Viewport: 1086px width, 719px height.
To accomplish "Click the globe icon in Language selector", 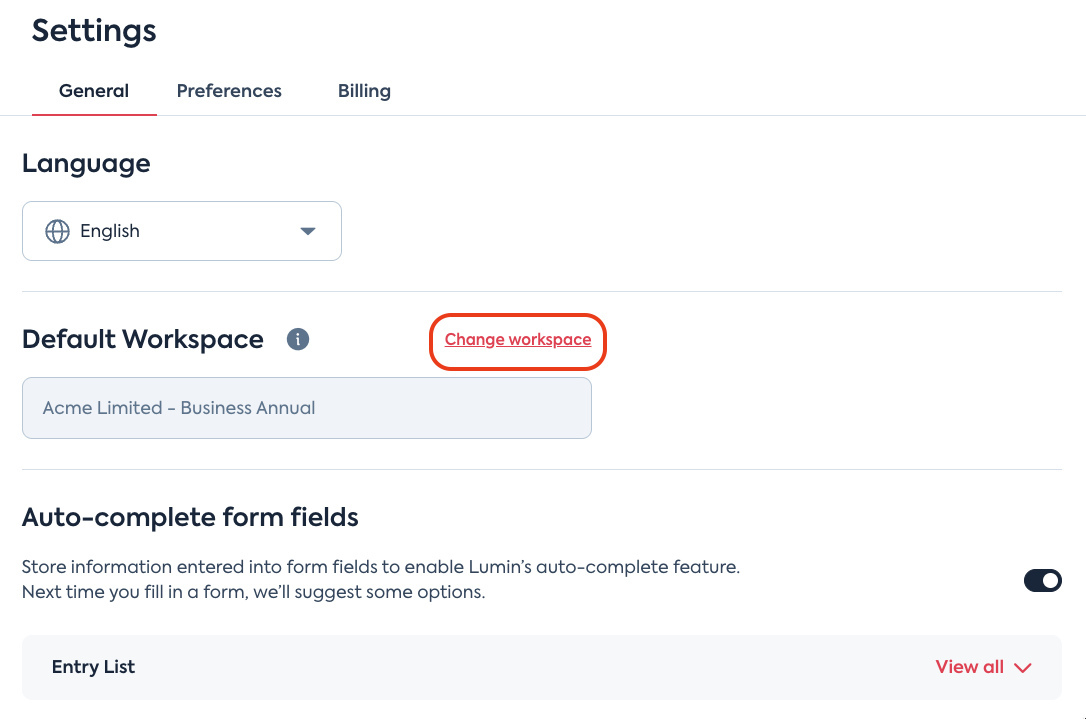I will point(58,231).
